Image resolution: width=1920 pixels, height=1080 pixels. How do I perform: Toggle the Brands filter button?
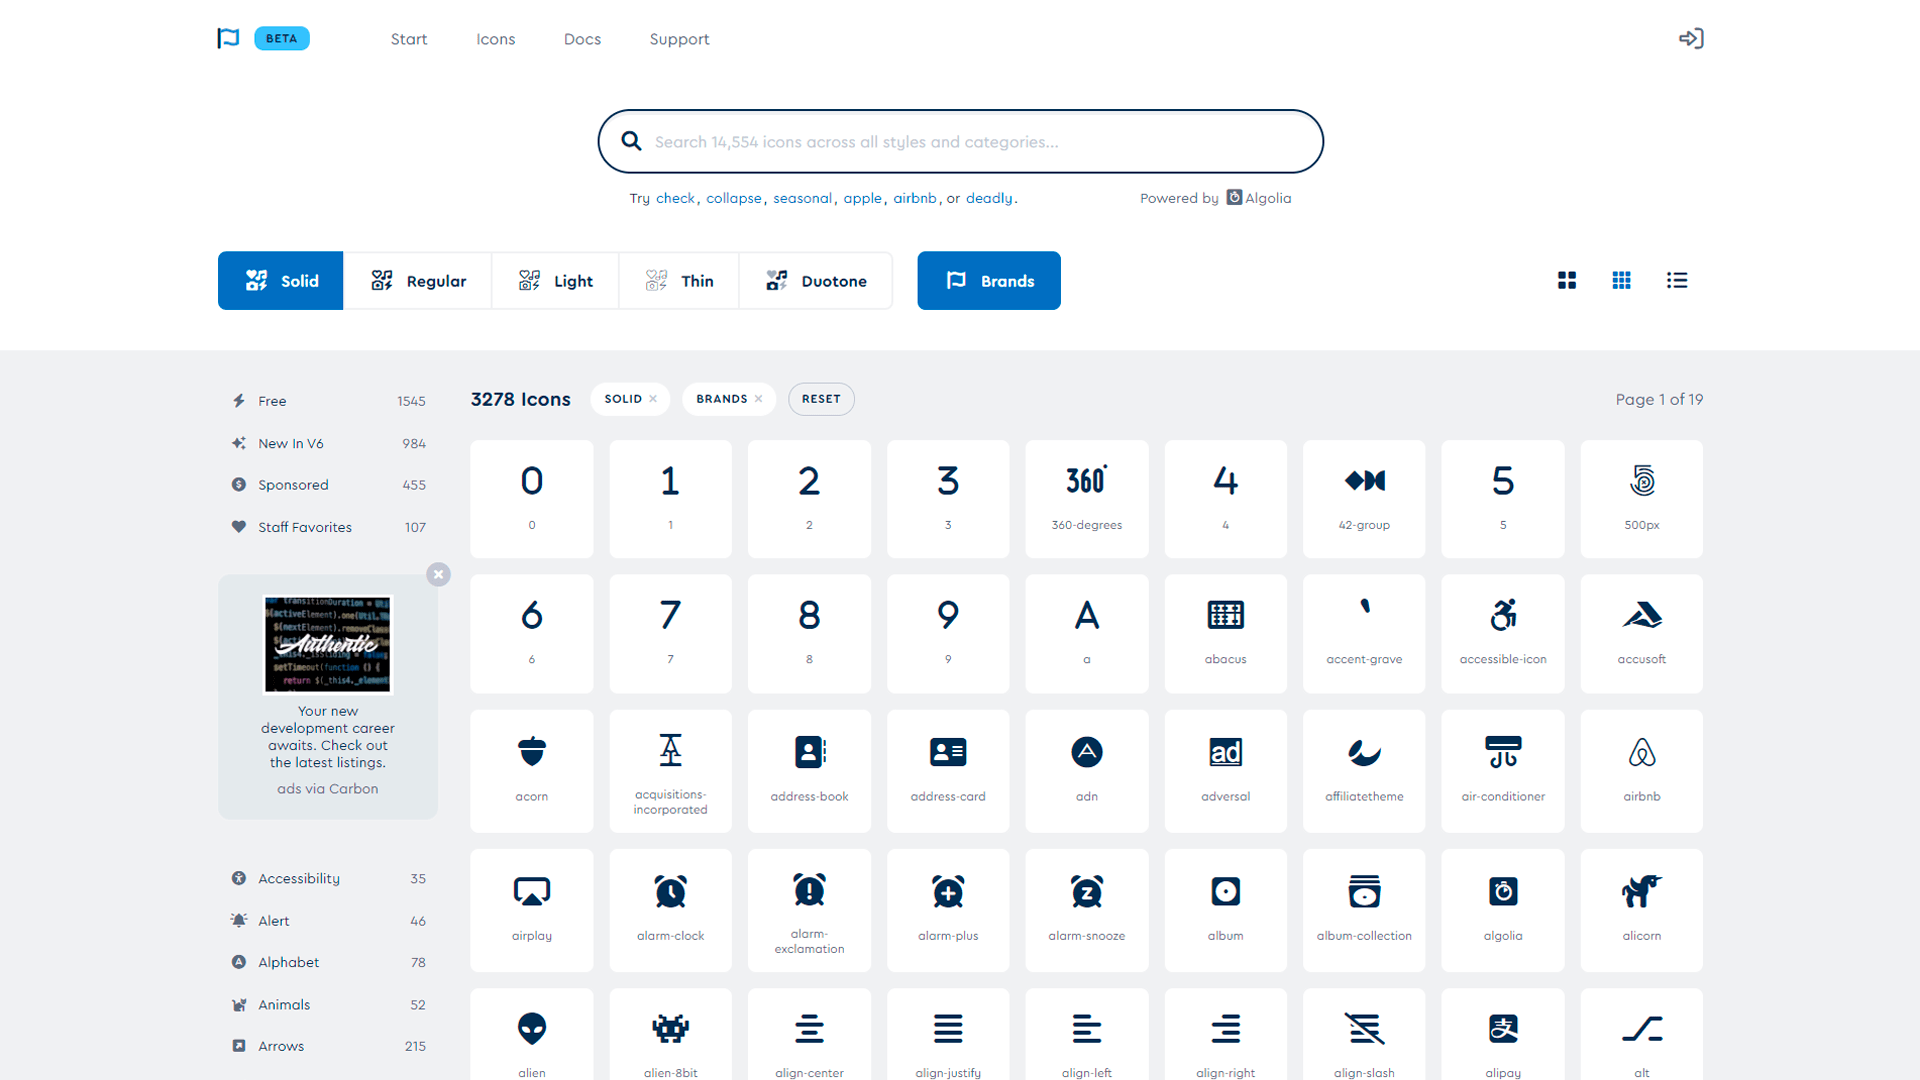[x=989, y=281]
